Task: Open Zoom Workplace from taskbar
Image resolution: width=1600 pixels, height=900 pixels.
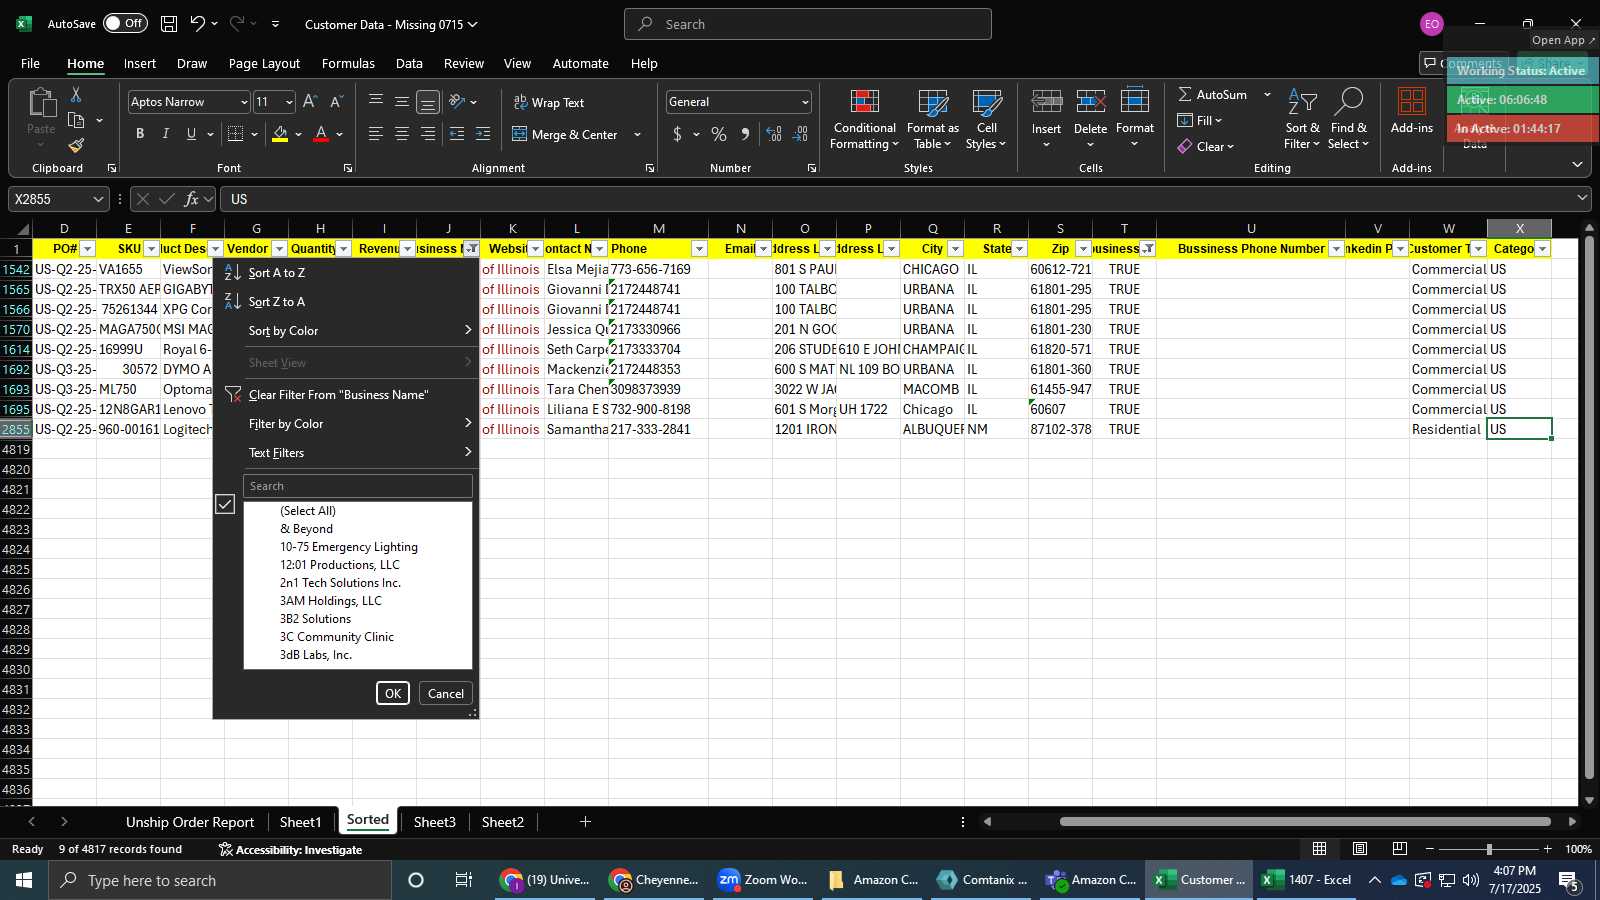Action: pyautogui.click(x=762, y=880)
